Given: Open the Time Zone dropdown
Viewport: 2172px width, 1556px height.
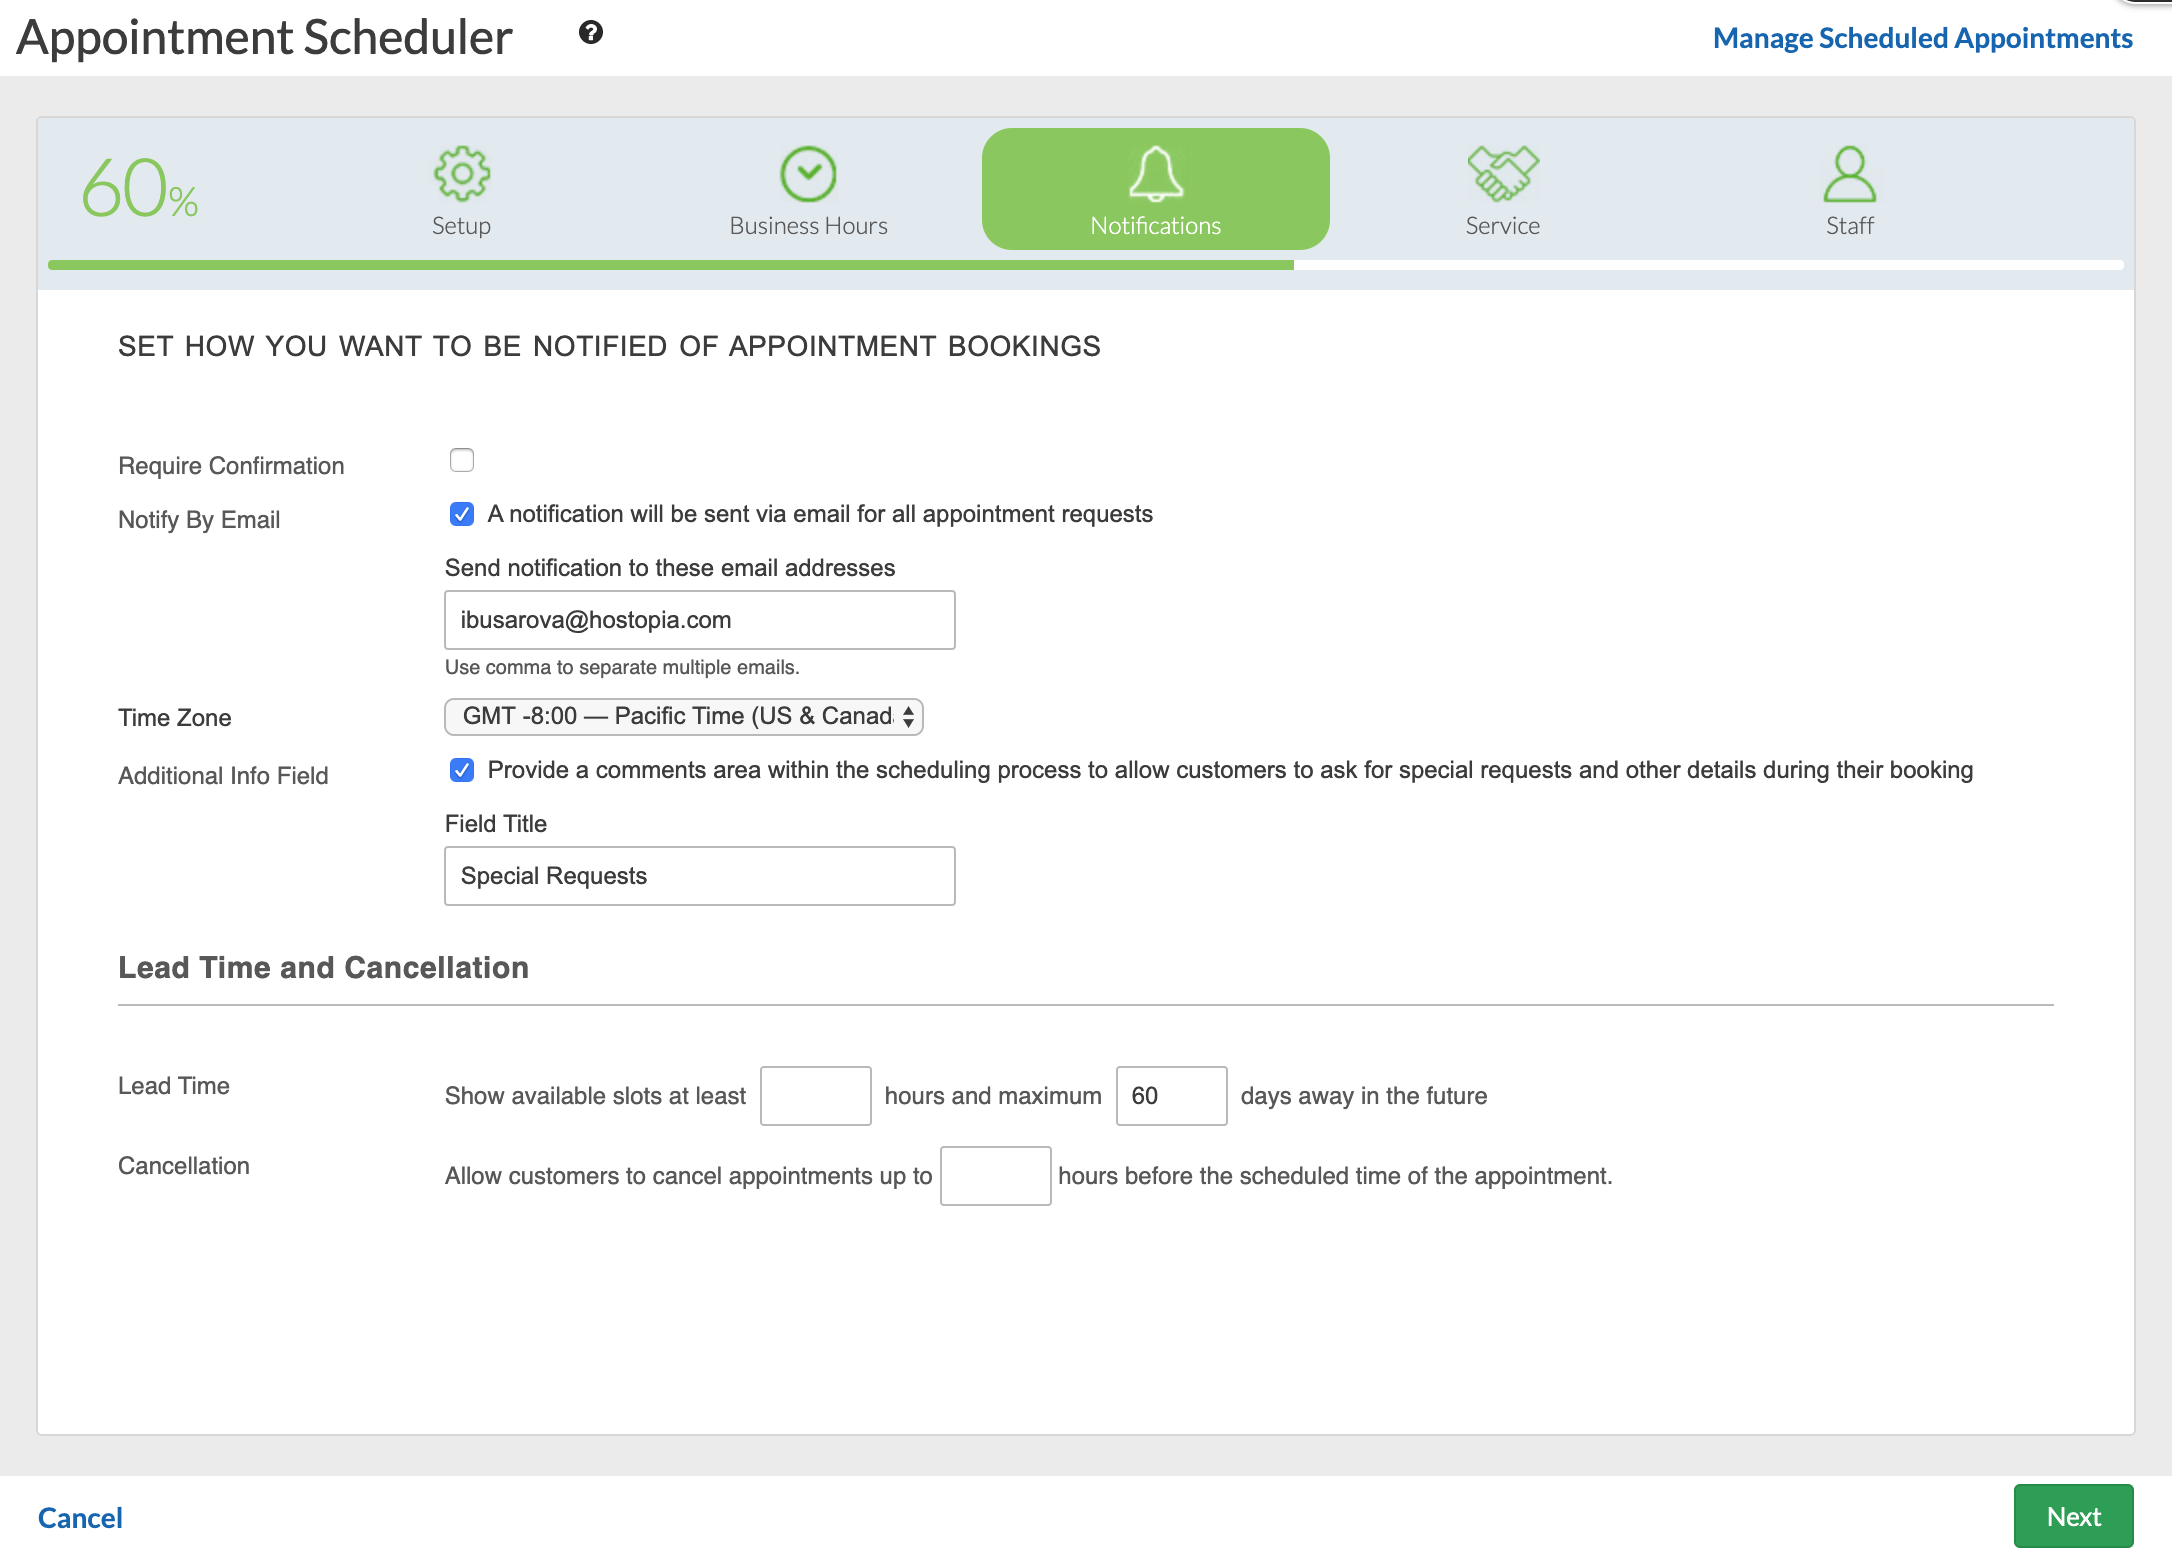Looking at the screenshot, I should click(x=684, y=716).
